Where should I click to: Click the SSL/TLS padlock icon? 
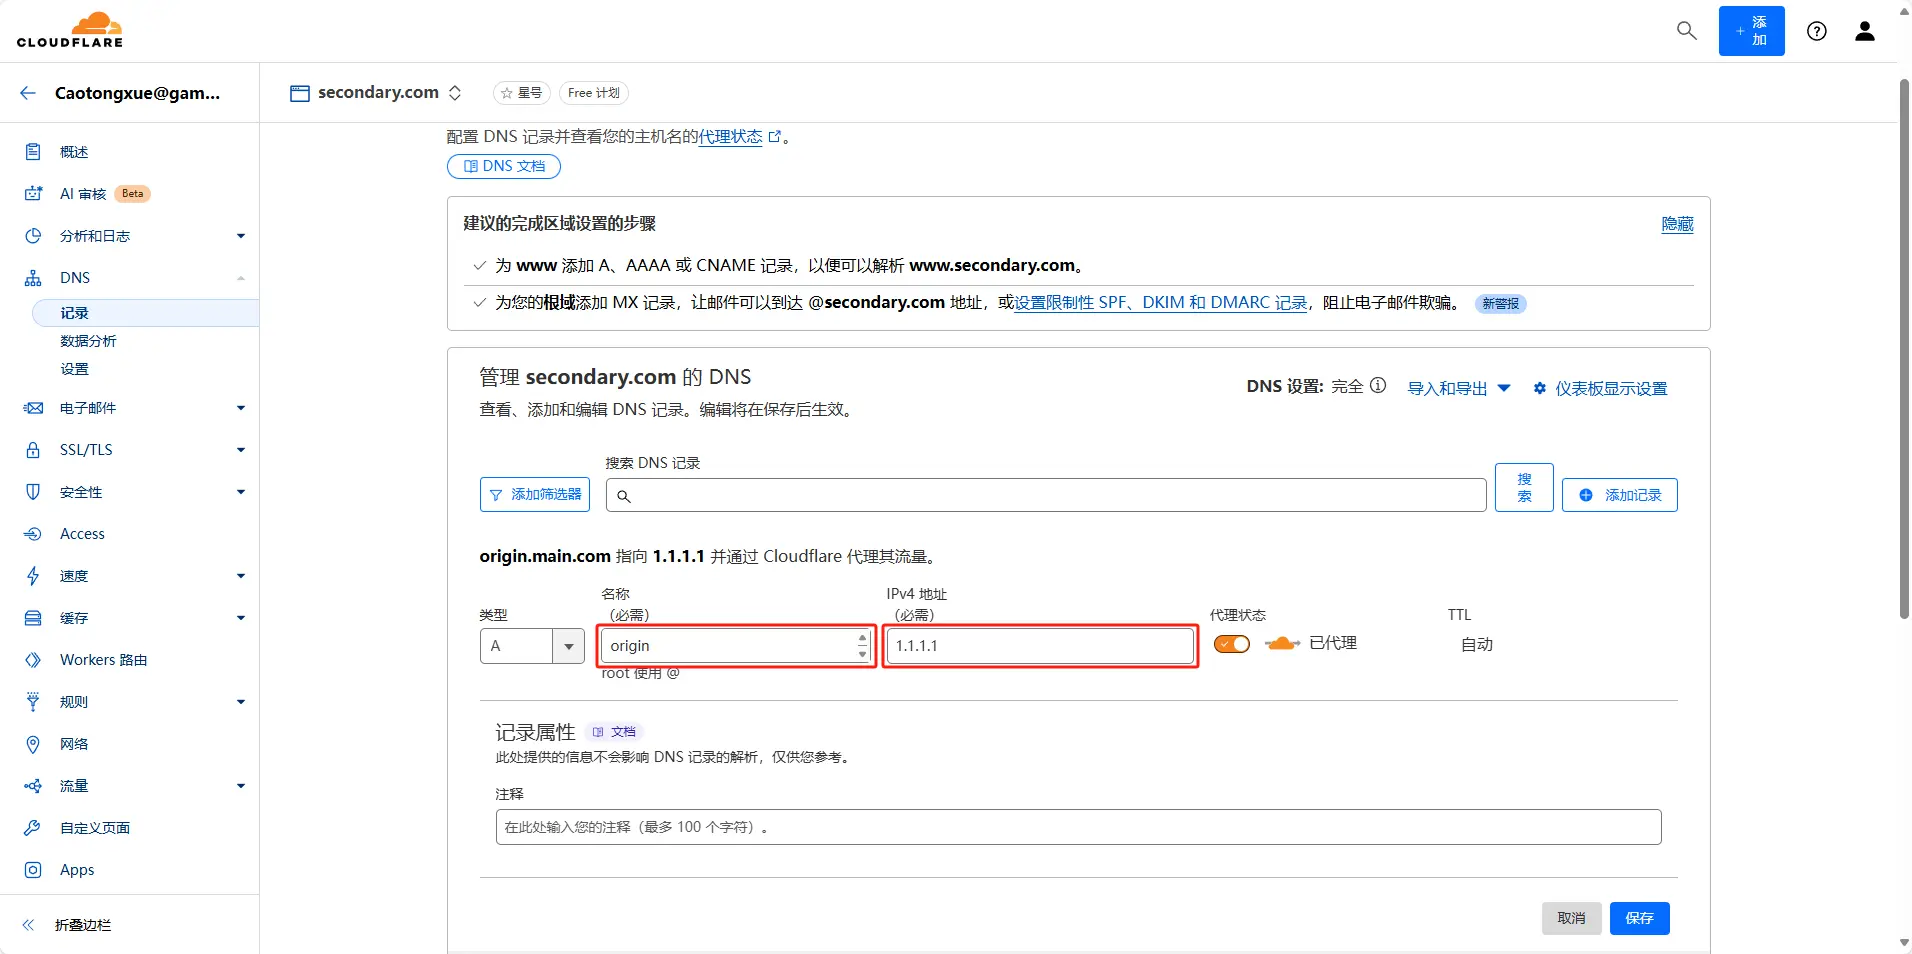click(33, 450)
